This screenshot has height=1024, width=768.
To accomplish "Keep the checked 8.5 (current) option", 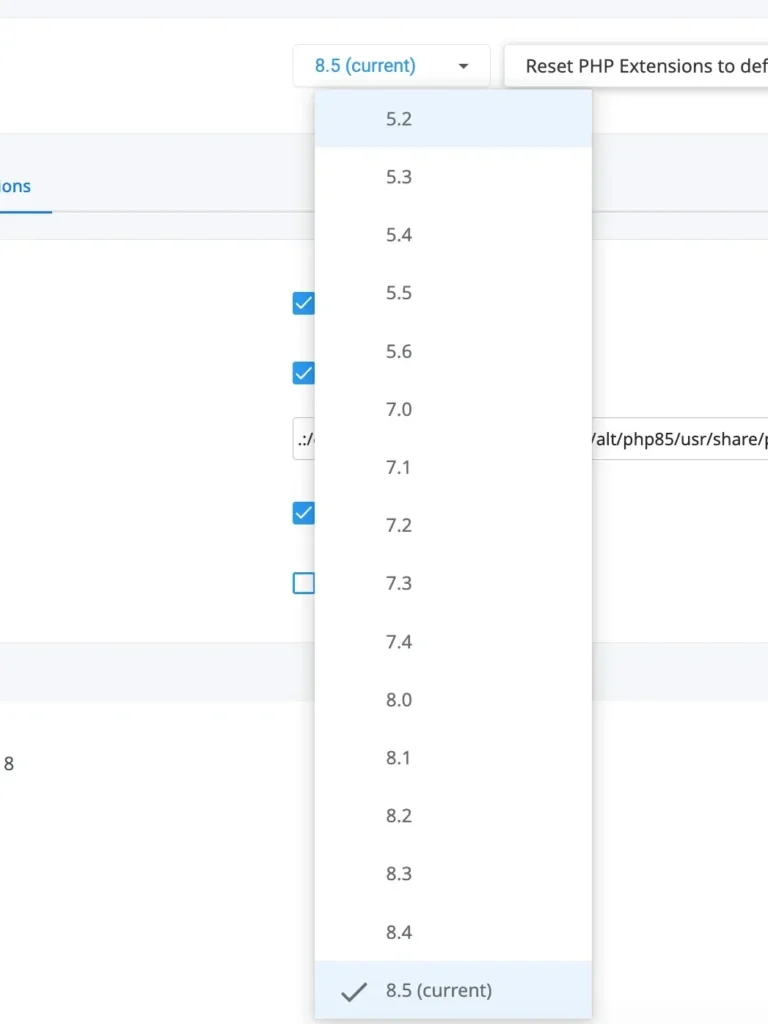I will click(x=453, y=990).
